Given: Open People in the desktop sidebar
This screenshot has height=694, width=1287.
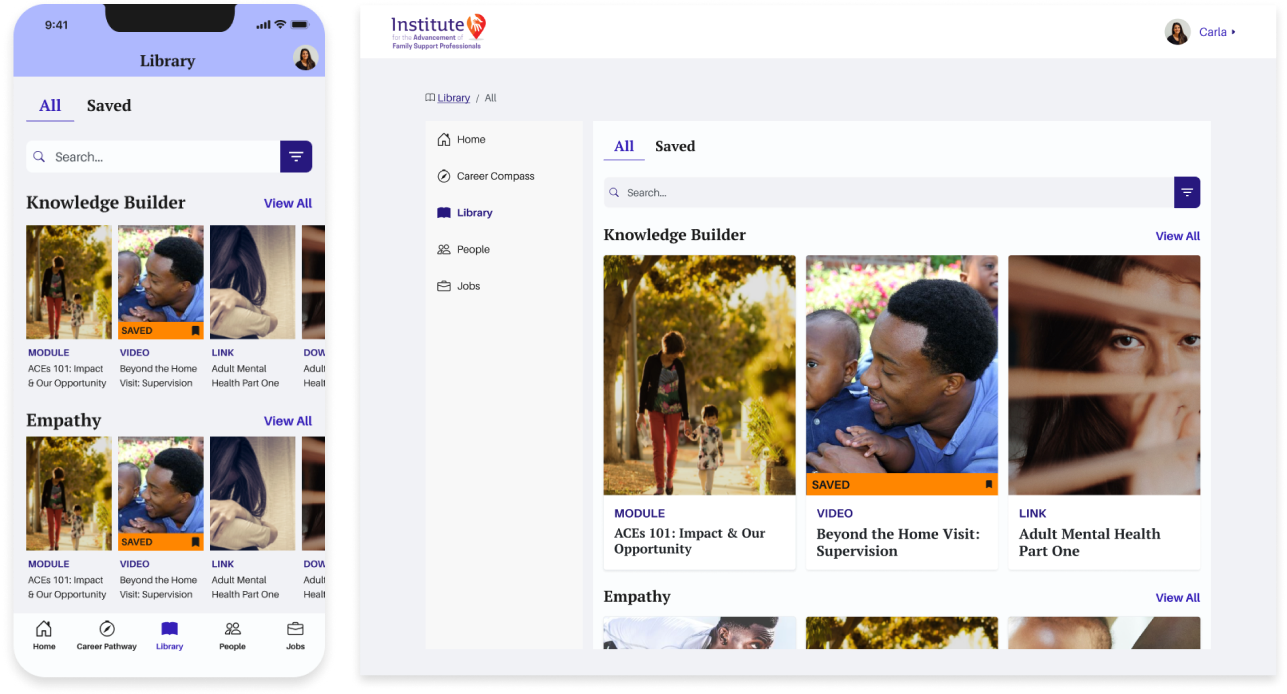Looking at the screenshot, I should (473, 250).
